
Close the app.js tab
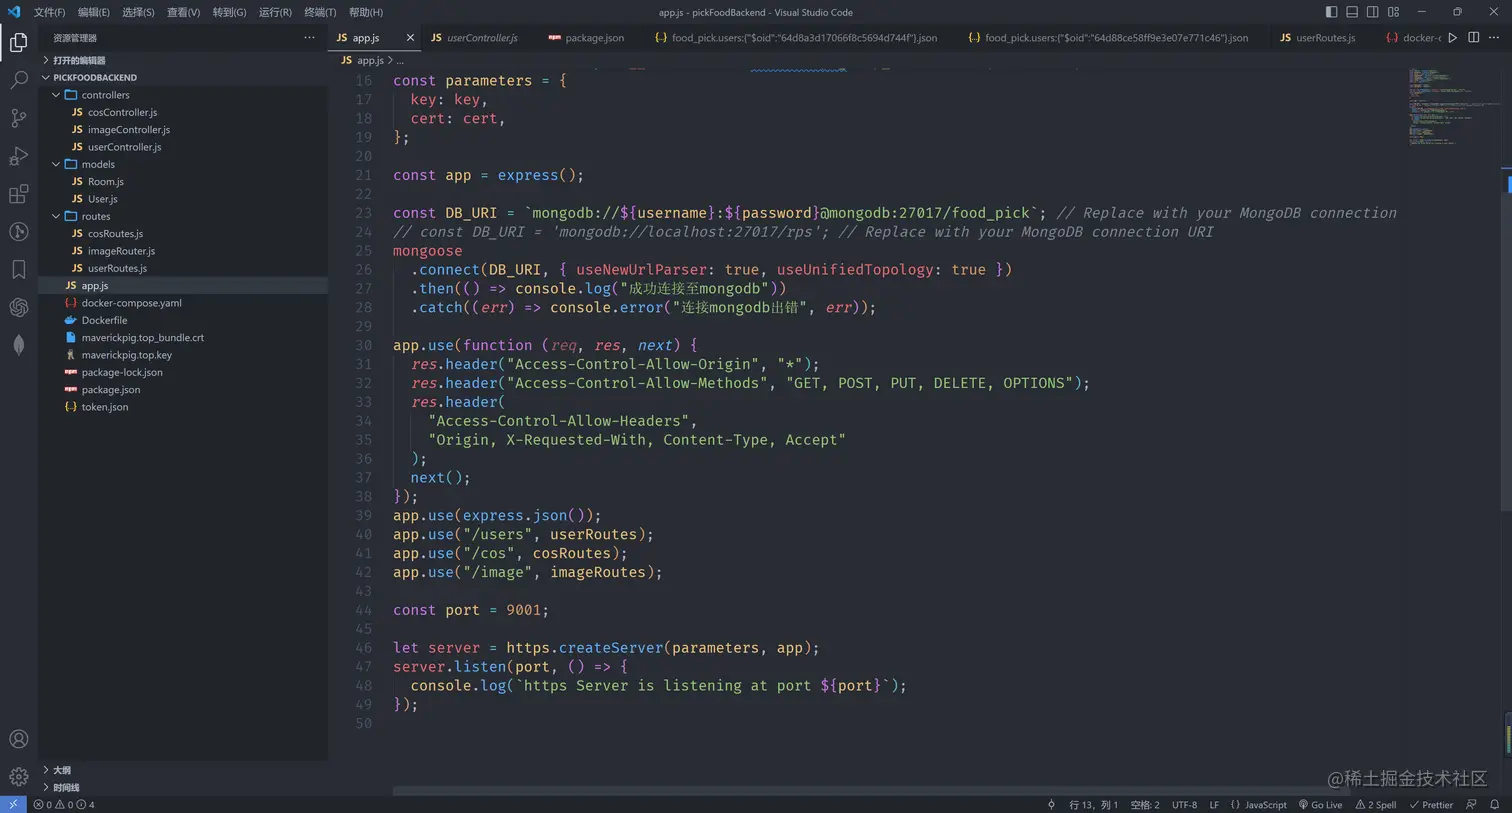tap(410, 38)
